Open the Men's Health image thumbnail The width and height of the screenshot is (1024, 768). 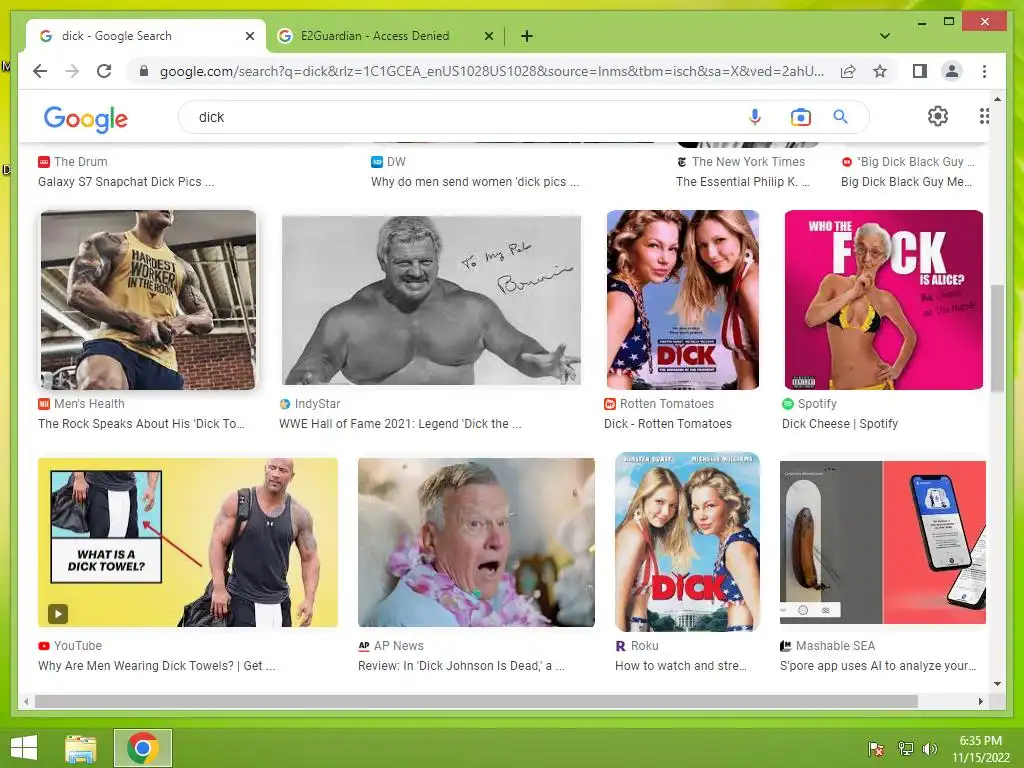pos(148,300)
